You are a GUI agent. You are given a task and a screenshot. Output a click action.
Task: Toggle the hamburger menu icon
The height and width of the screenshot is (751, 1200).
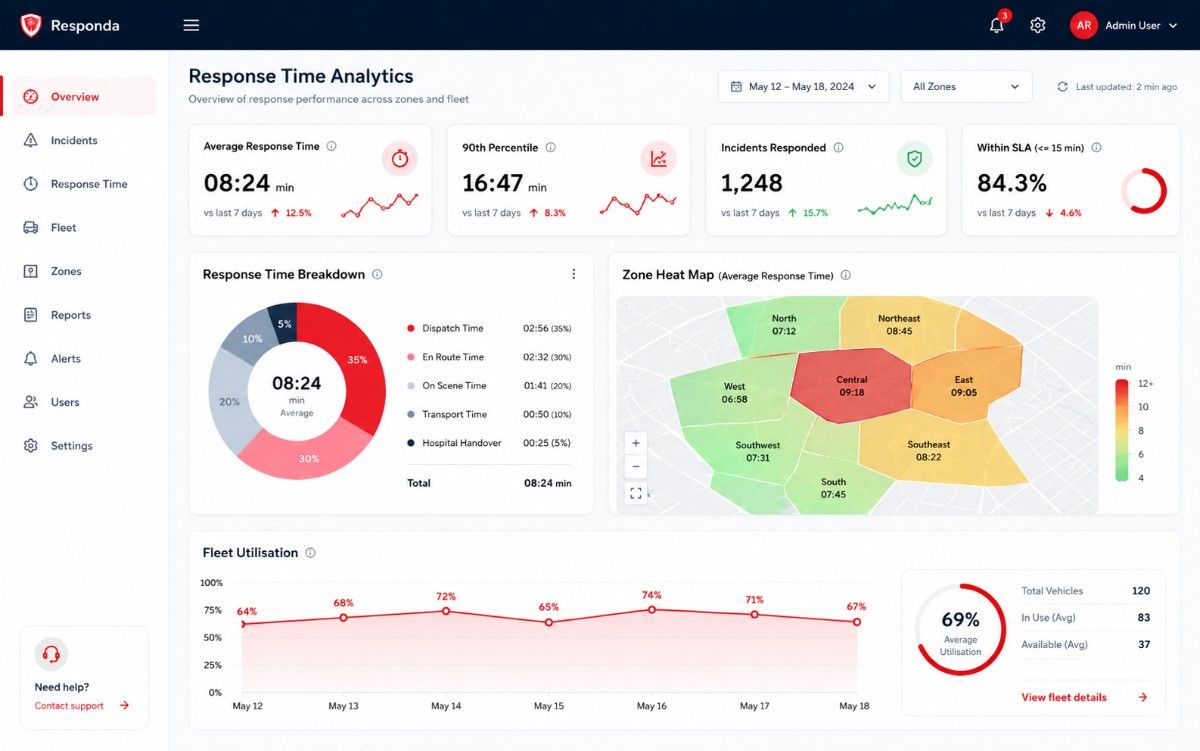click(x=191, y=25)
